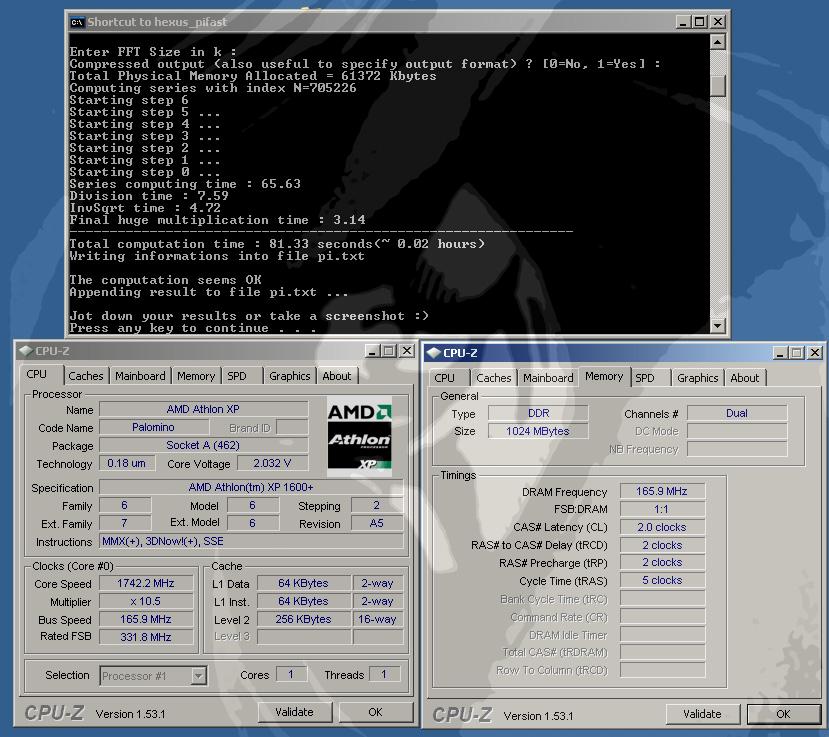Click the Channels # value Dual
This screenshot has height=737, width=829.
click(x=737, y=413)
